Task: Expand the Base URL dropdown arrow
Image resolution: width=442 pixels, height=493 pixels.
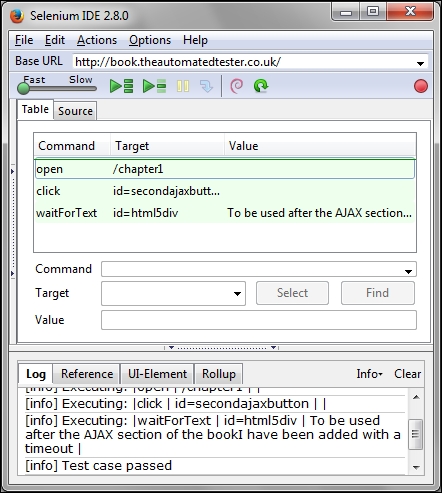Action: (420, 63)
